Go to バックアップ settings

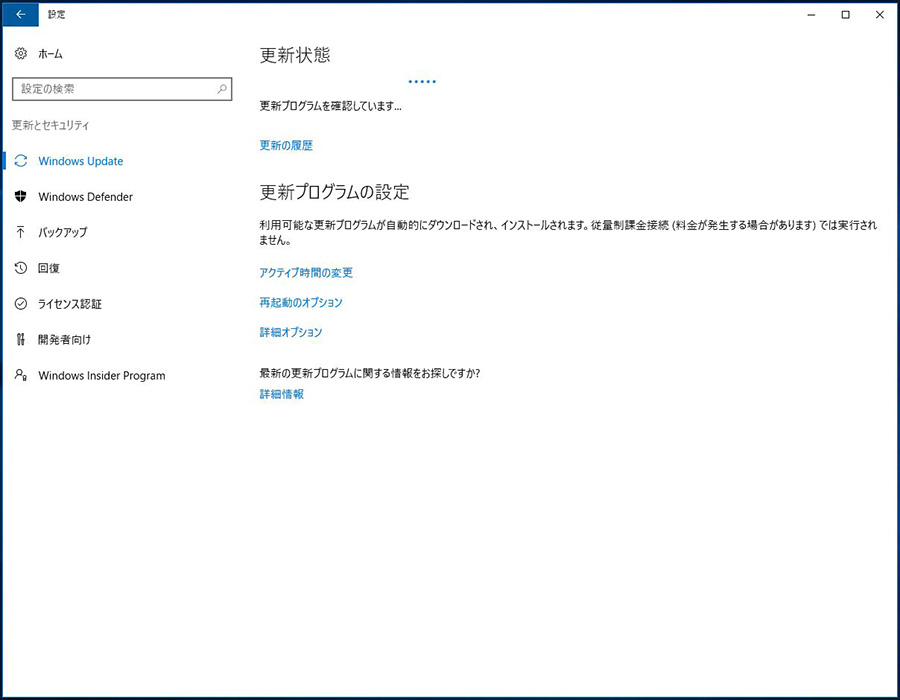point(63,232)
